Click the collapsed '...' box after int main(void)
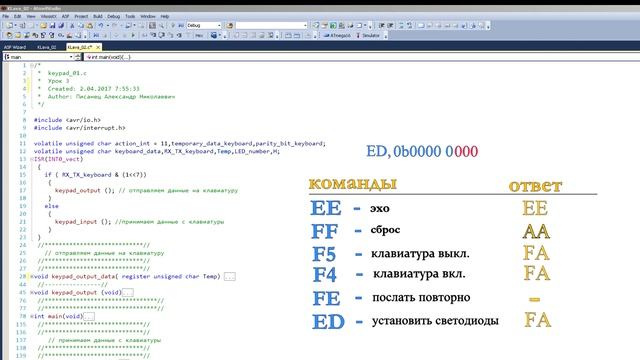The width and height of the screenshot is (640, 360). click(89, 316)
